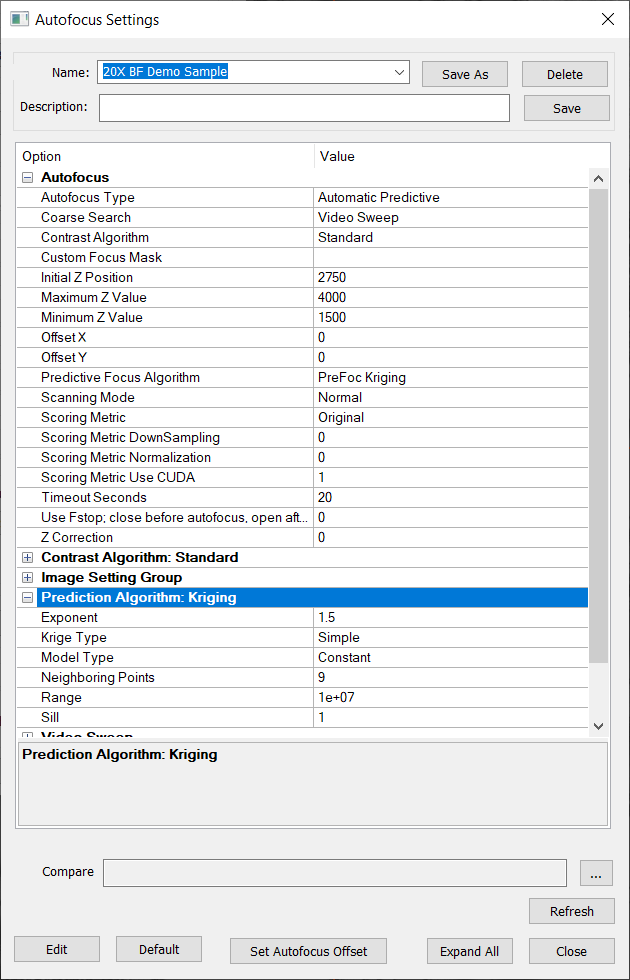Focus the Description text field
This screenshot has width=630, height=980.
coord(304,108)
